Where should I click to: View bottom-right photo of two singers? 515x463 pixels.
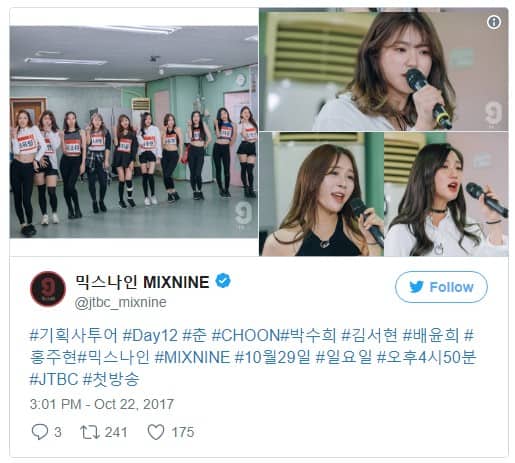[x=384, y=194]
